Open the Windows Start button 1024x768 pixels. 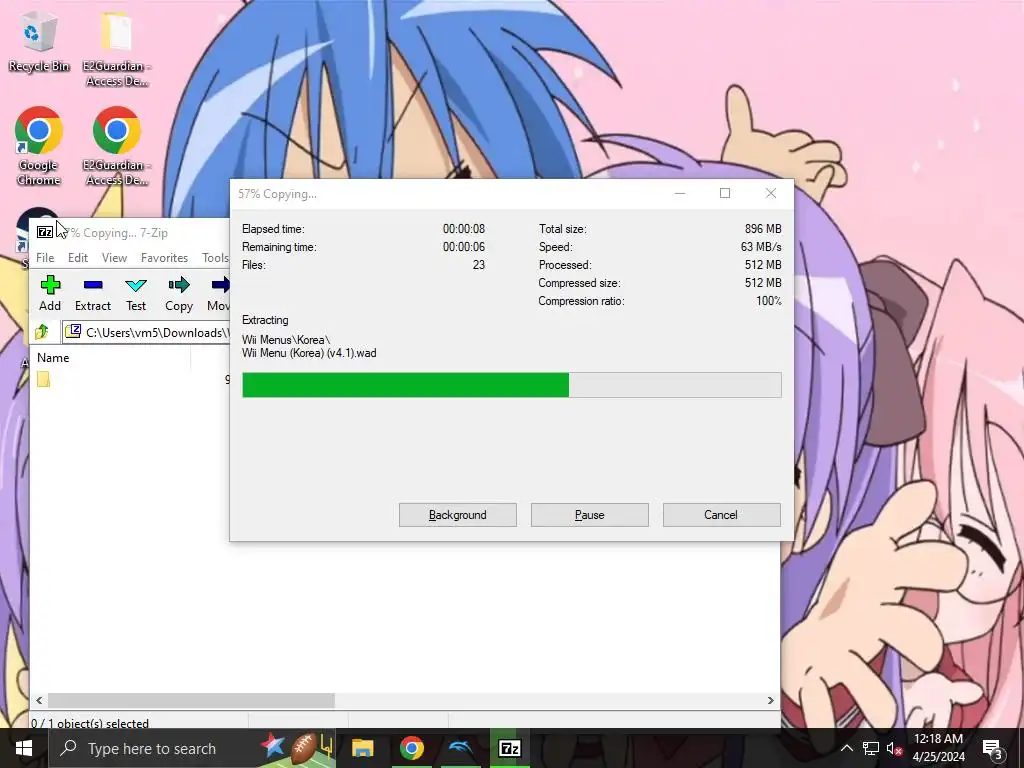pos(24,748)
